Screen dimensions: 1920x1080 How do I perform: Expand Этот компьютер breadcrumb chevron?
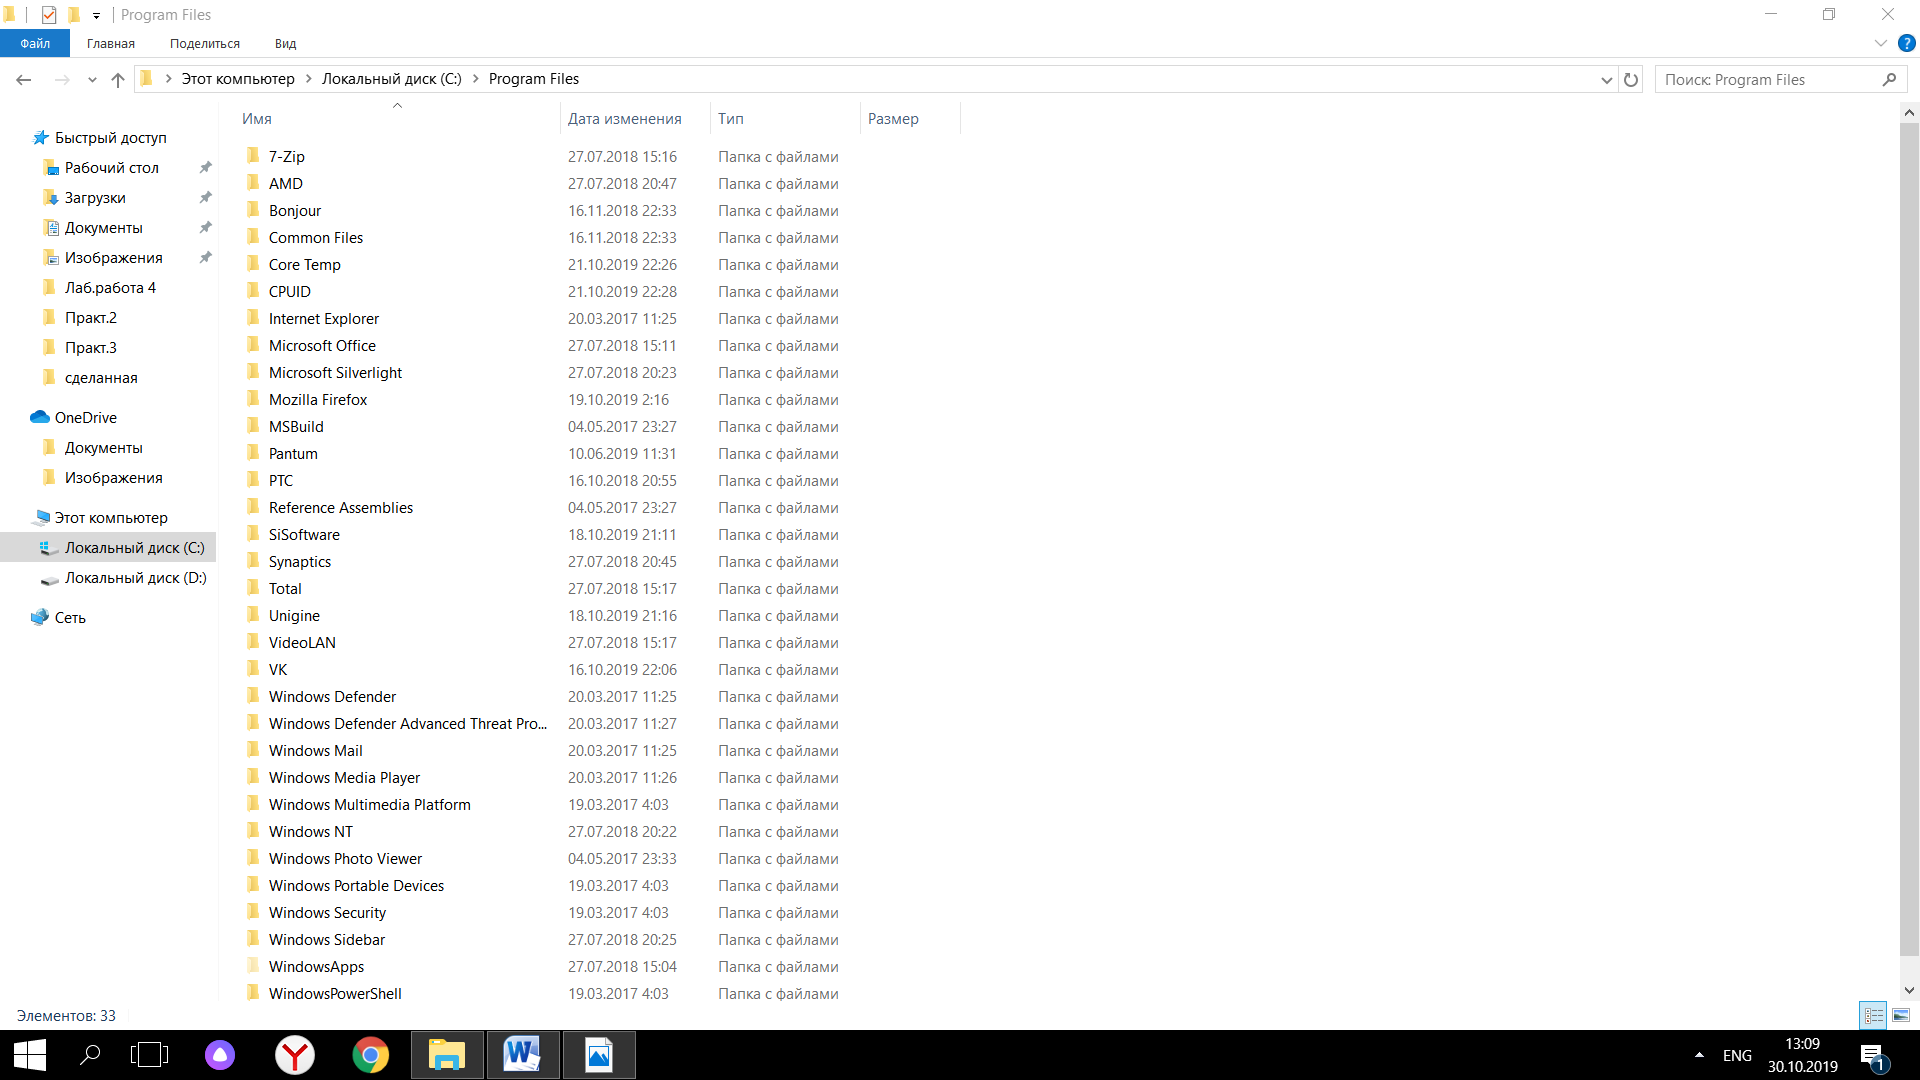point(308,79)
